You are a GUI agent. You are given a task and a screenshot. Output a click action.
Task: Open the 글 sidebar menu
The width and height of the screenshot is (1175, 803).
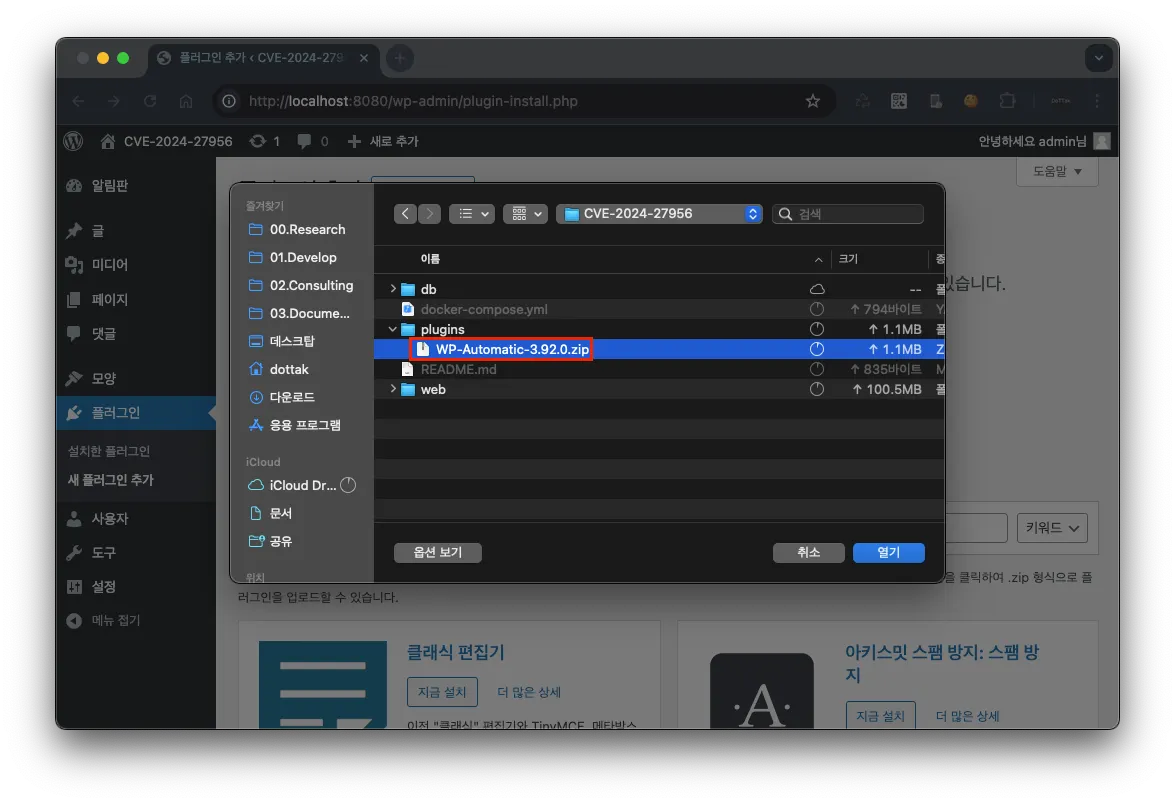point(136,231)
